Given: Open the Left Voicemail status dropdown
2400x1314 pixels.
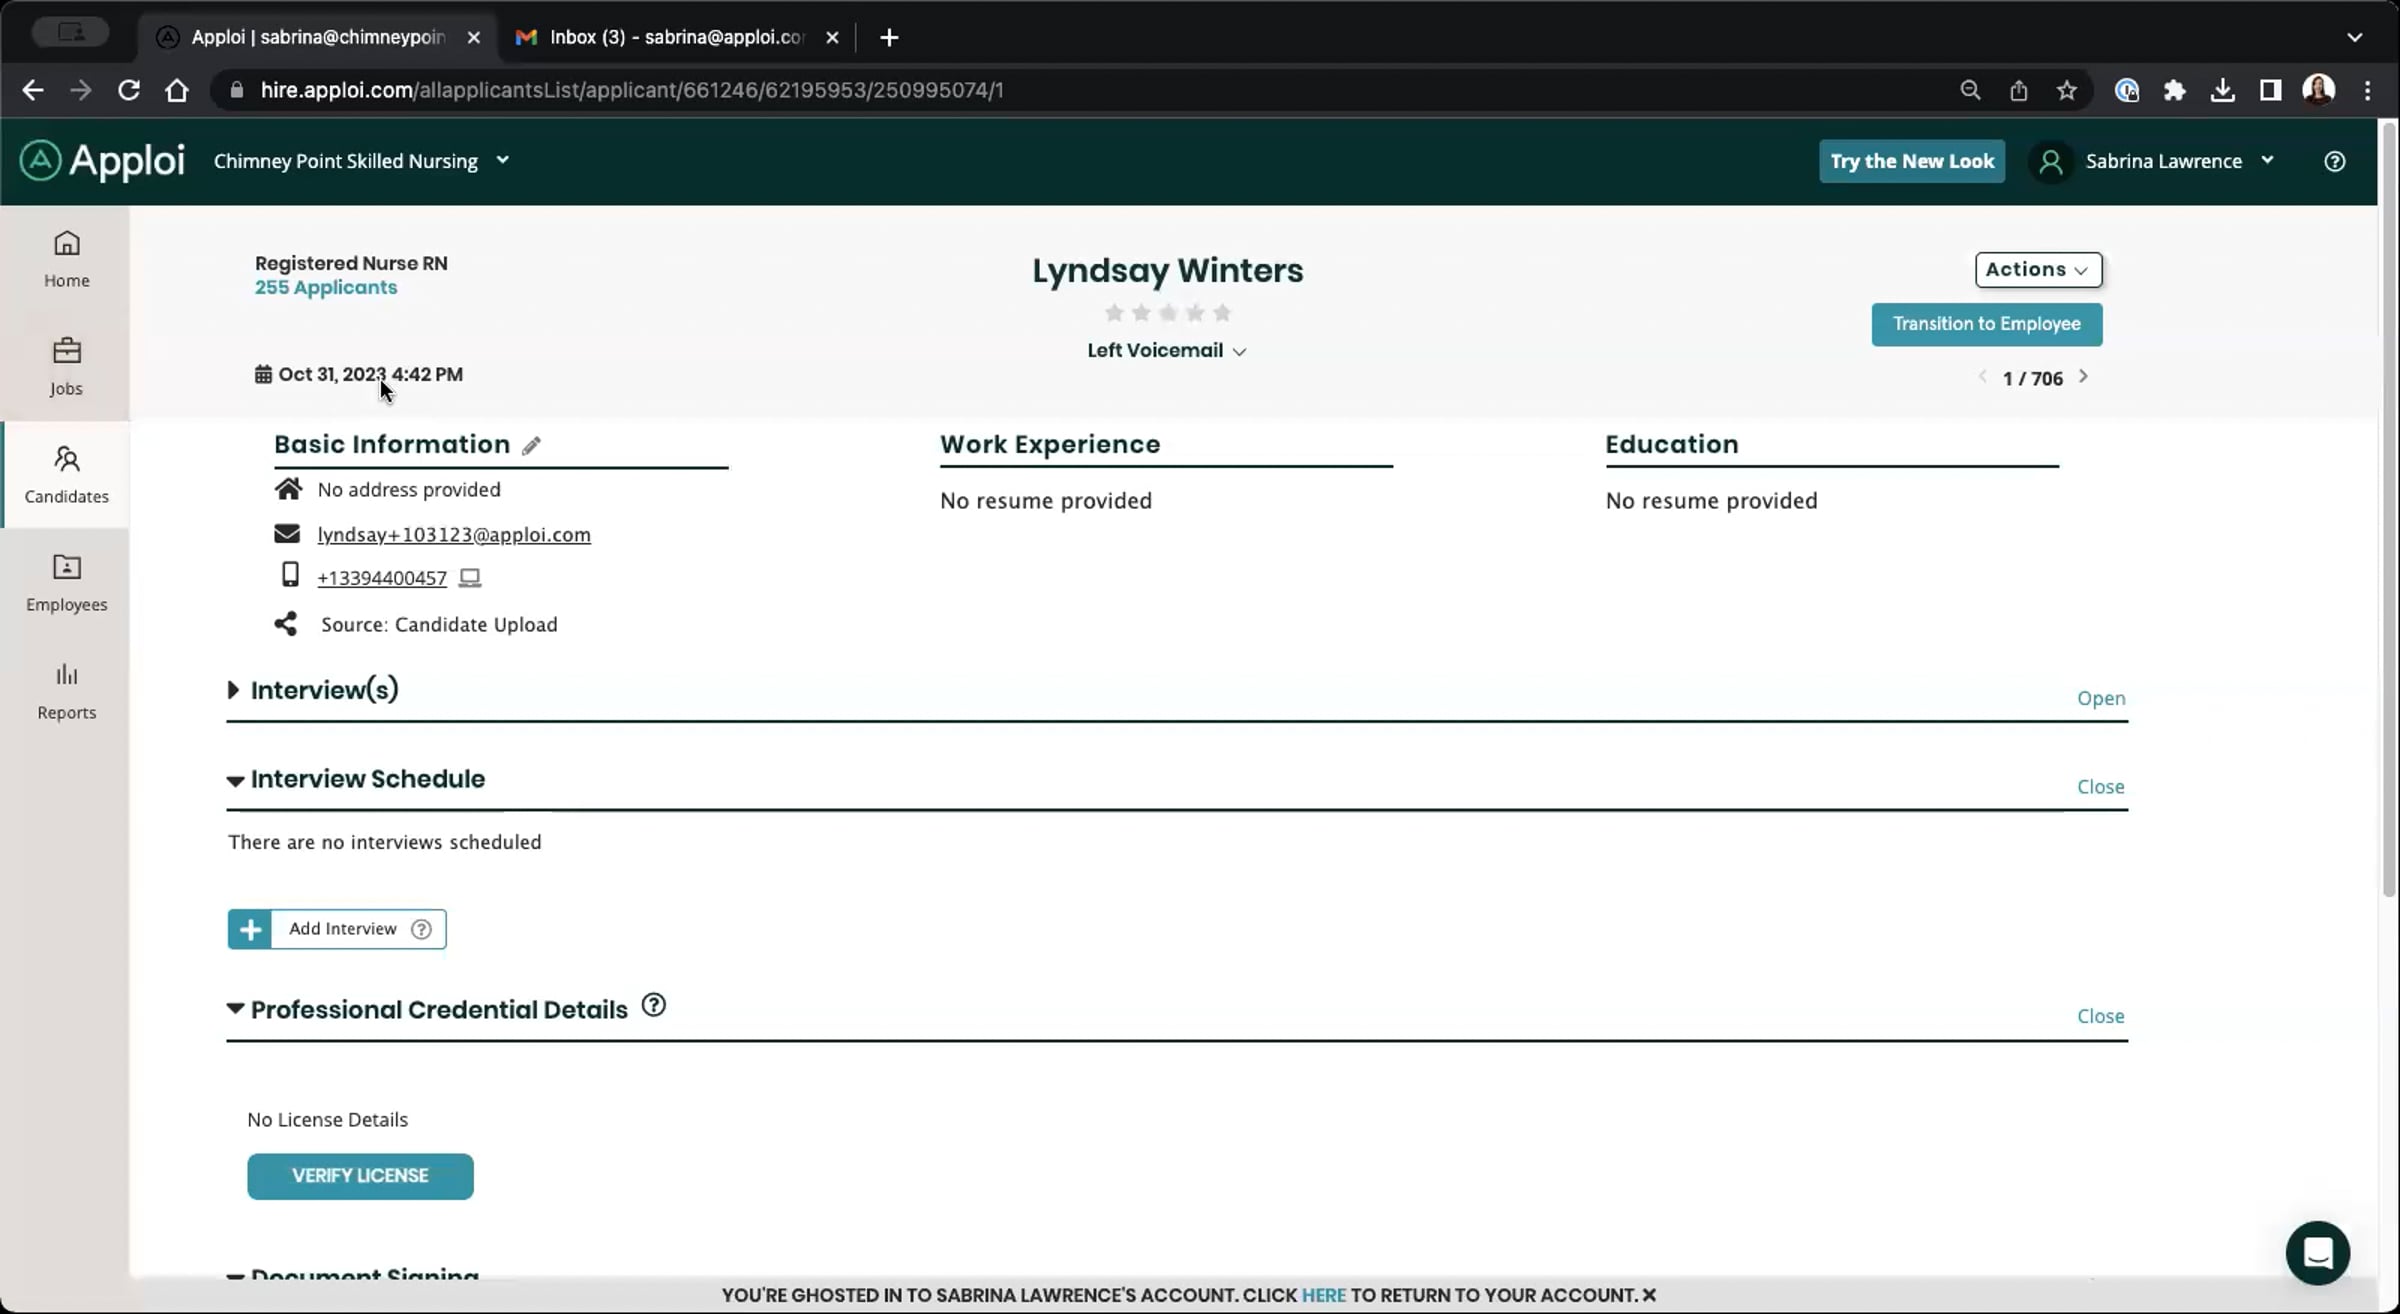Looking at the screenshot, I should pos(1166,350).
